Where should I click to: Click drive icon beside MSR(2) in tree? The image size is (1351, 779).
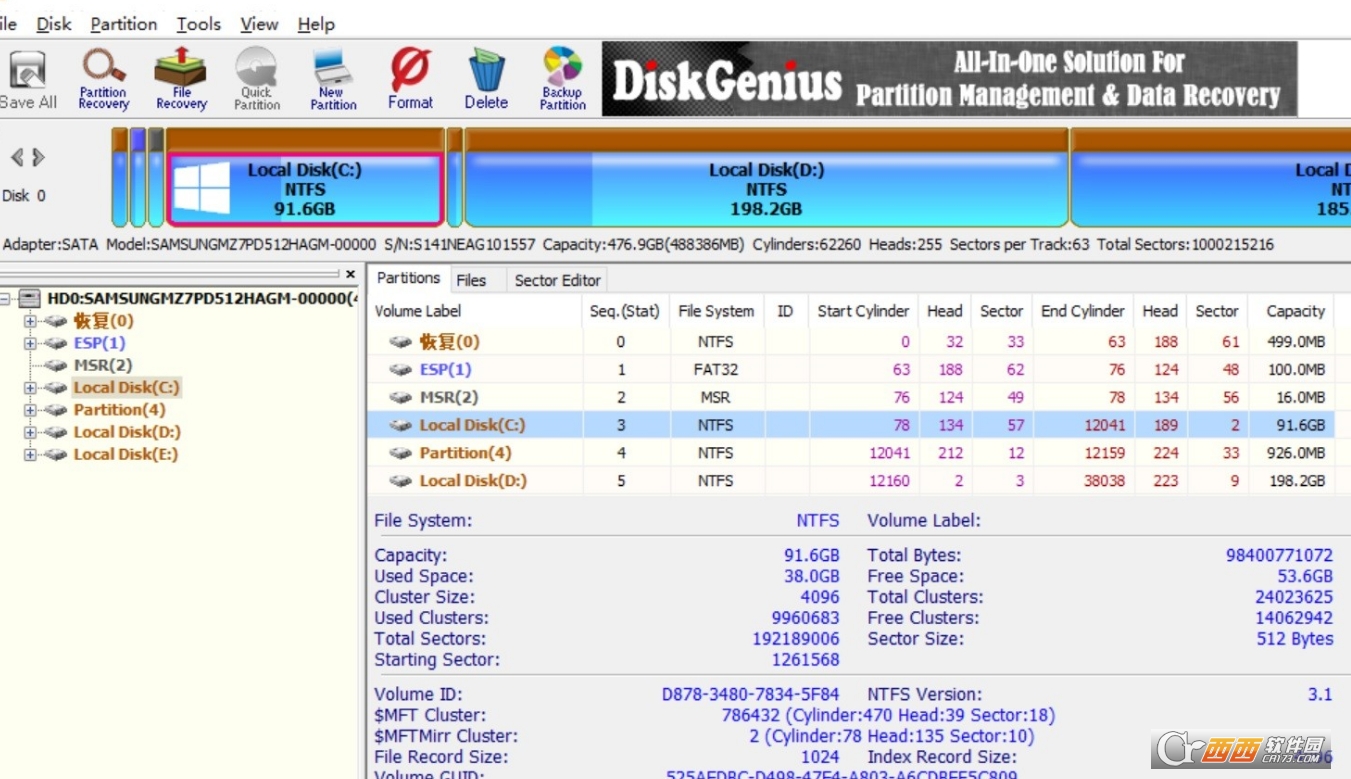[56, 365]
